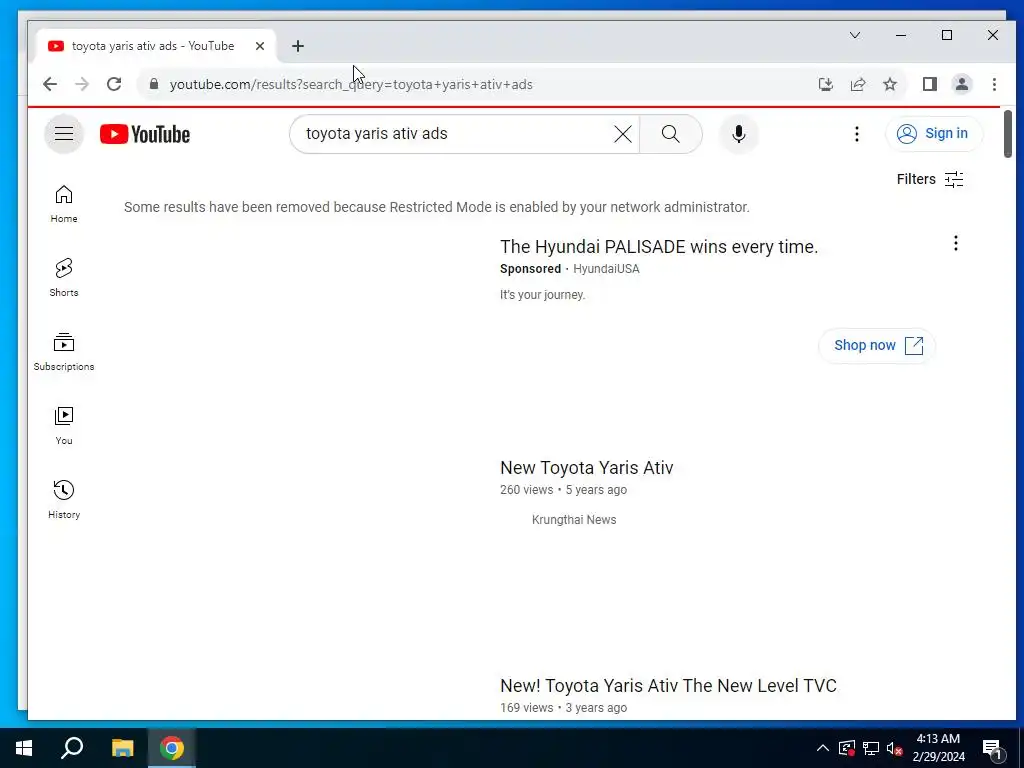Toggle Chrome side panel

tap(930, 84)
